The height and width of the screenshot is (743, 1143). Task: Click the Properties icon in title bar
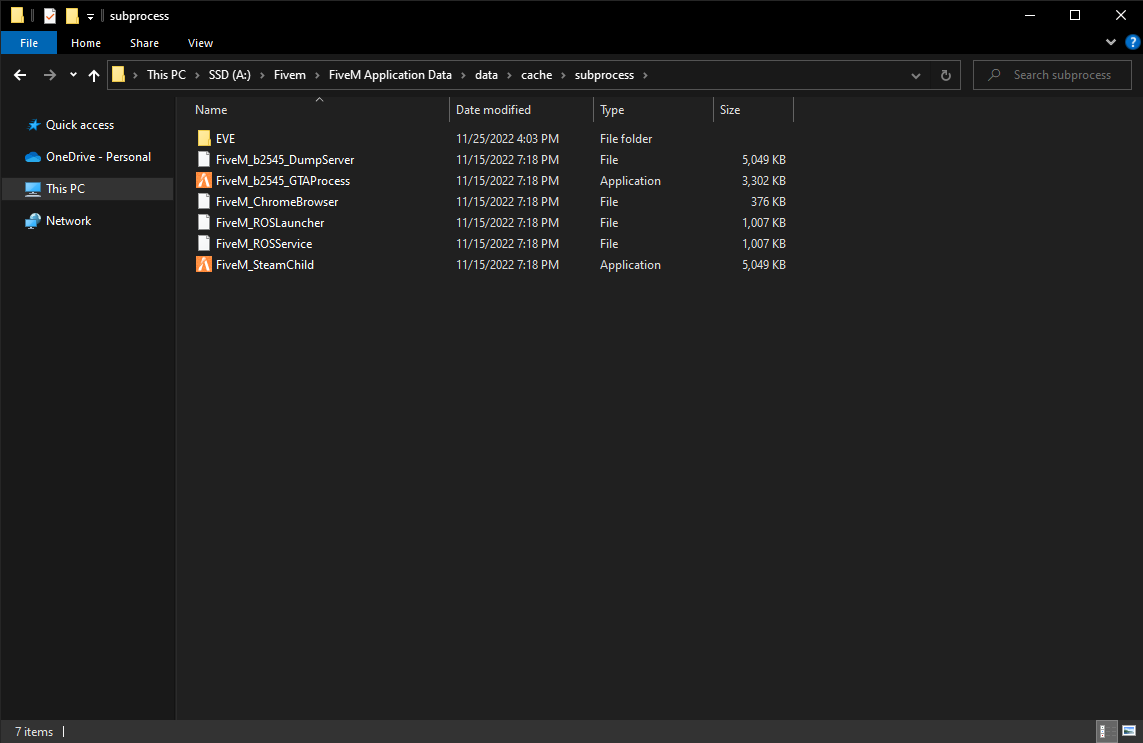50,16
